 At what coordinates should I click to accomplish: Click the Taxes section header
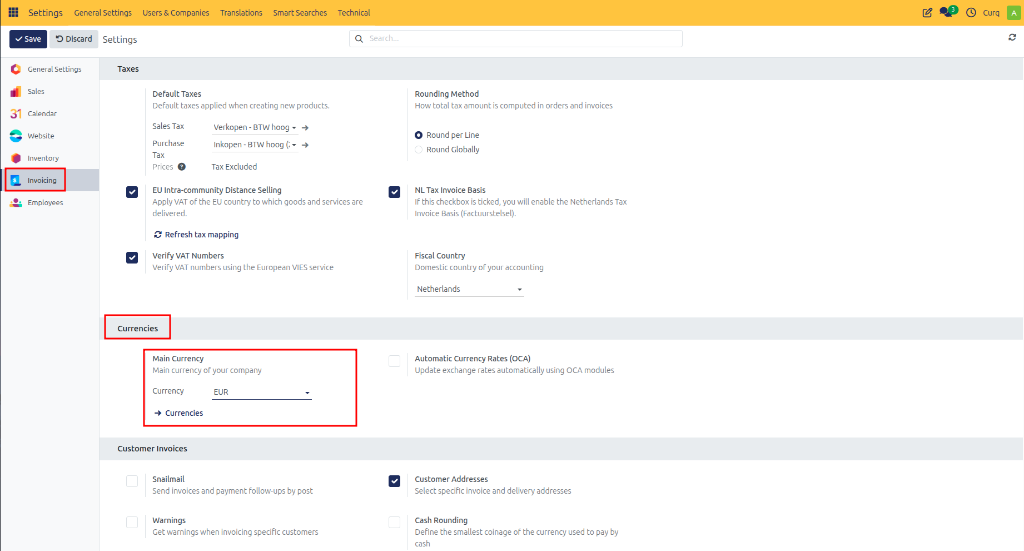(x=128, y=69)
